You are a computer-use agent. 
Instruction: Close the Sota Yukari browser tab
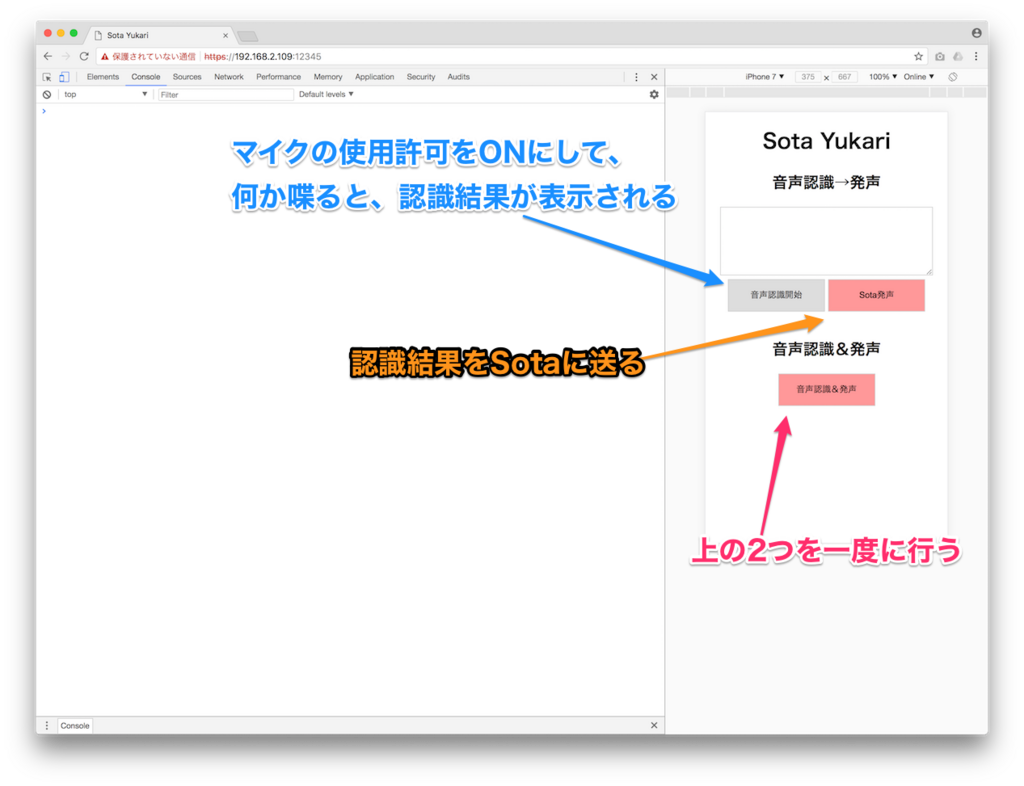tap(225, 35)
